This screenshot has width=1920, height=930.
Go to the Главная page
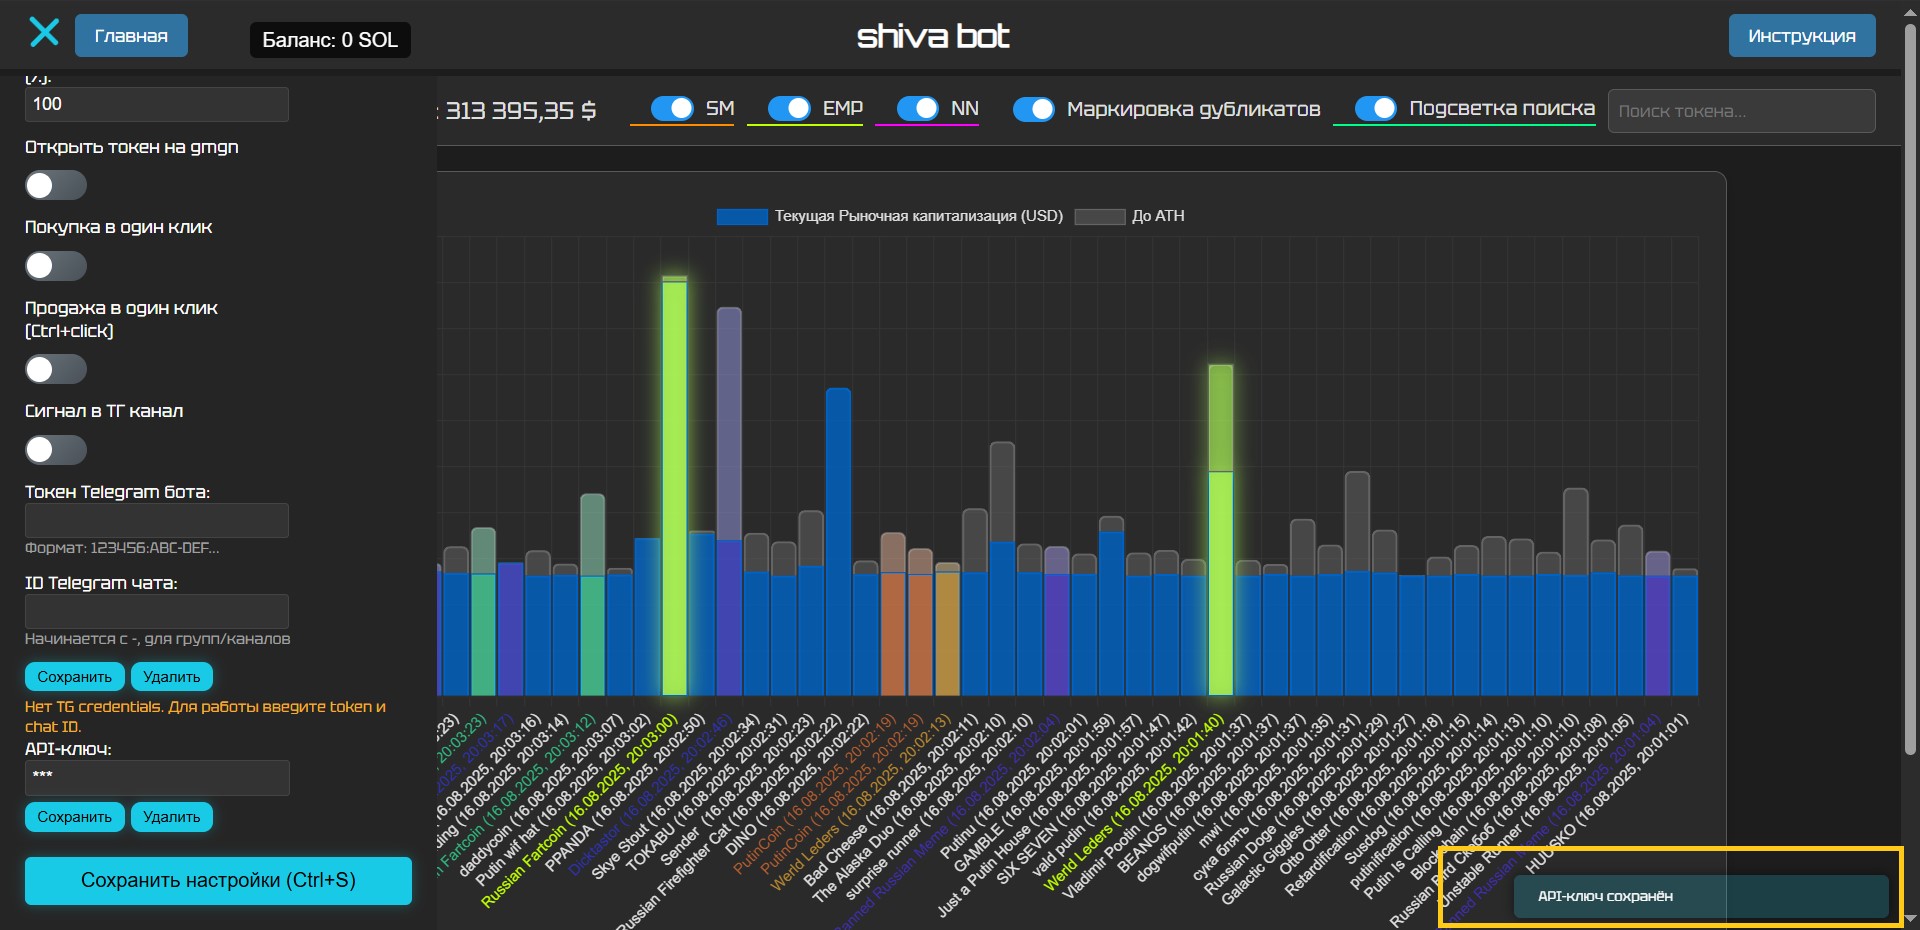click(x=131, y=36)
